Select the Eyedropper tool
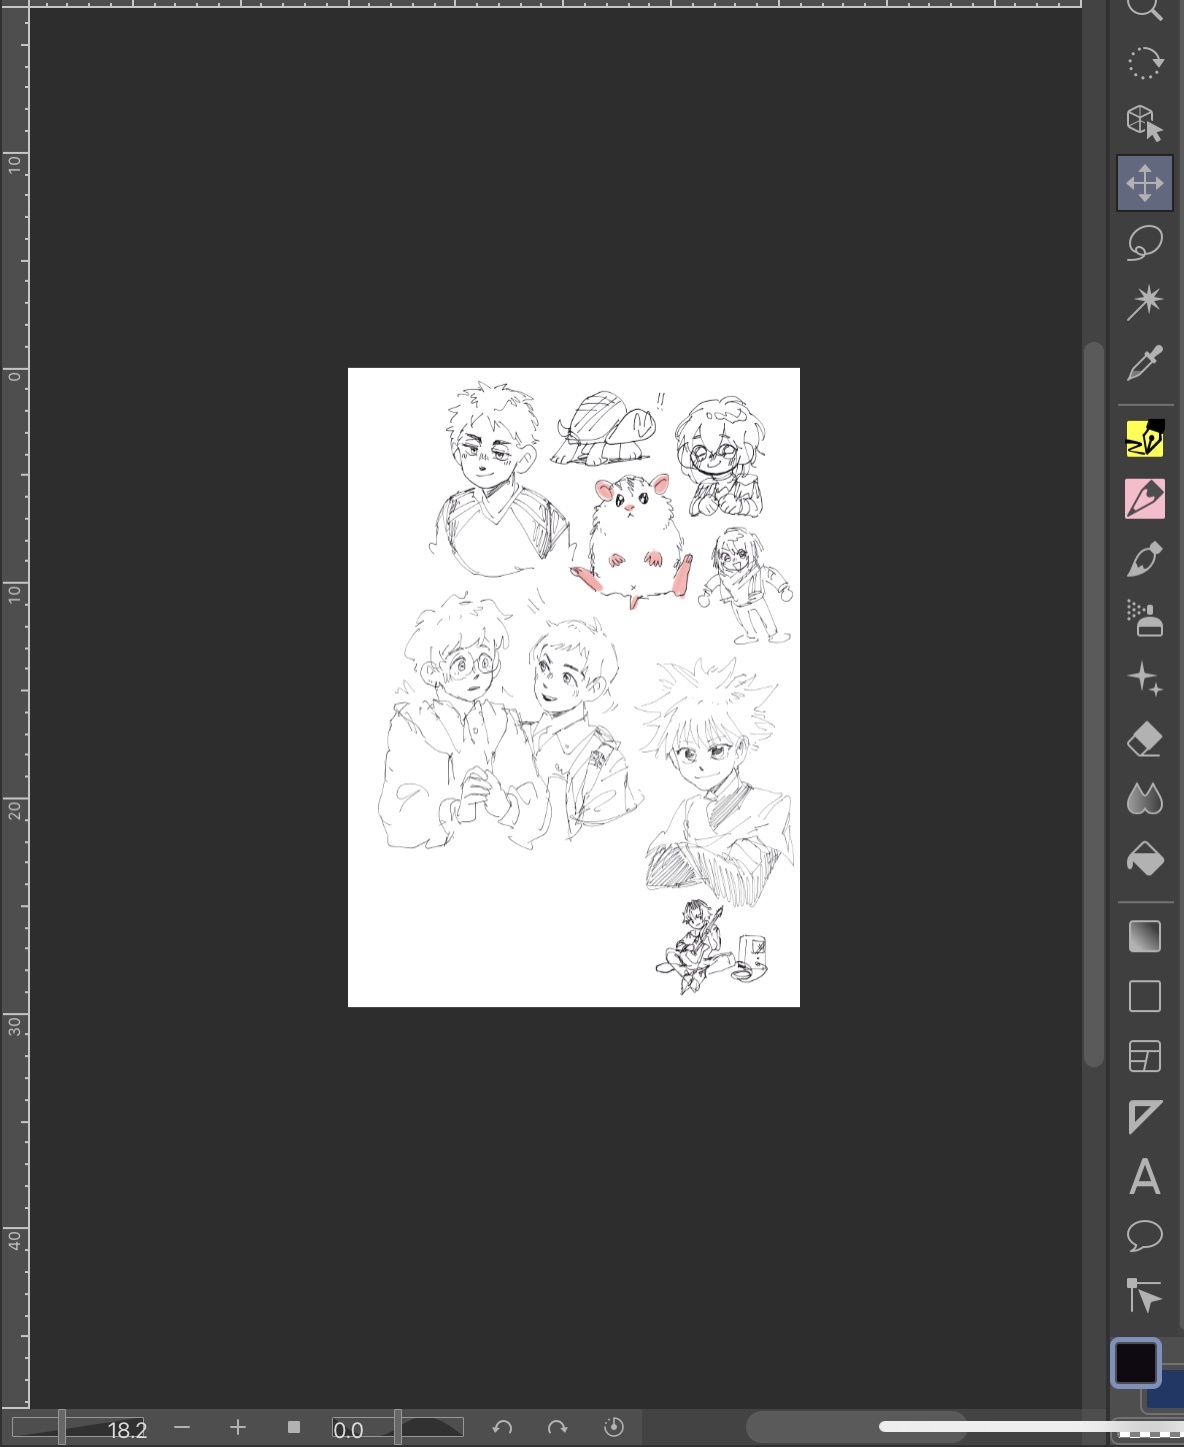The image size is (1184, 1447). pyautogui.click(x=1145, y=362)
